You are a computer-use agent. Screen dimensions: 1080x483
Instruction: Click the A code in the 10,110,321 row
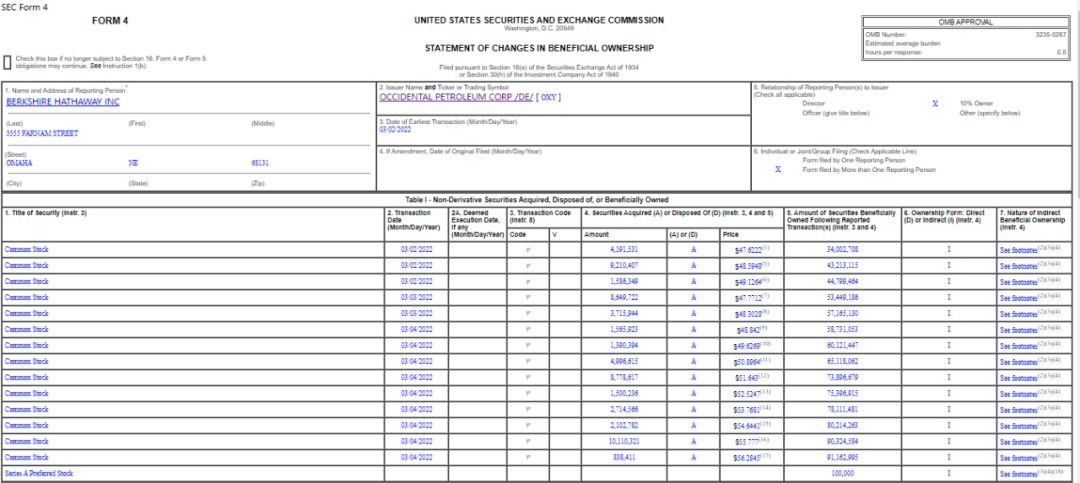coord(693,442)
